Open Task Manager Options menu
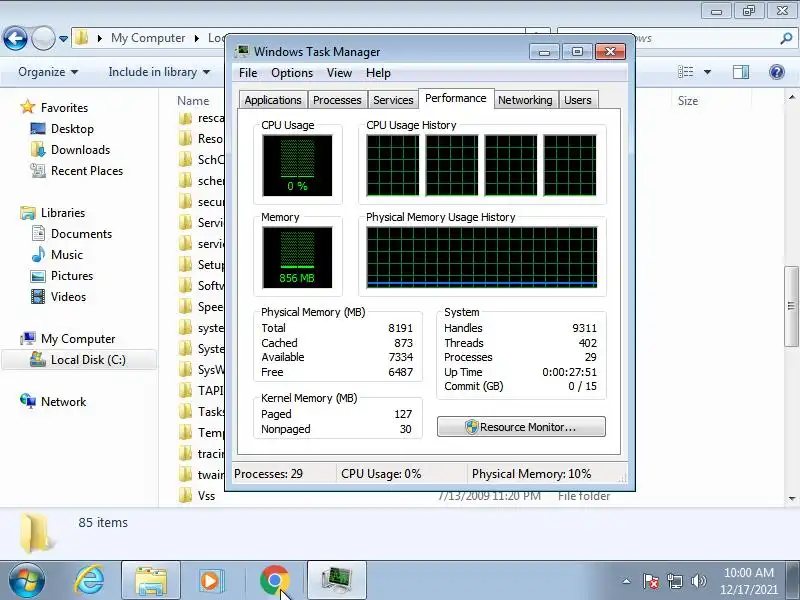Viewport: 800px width, 600px height. pyautogui.click(x=292, y=73)
